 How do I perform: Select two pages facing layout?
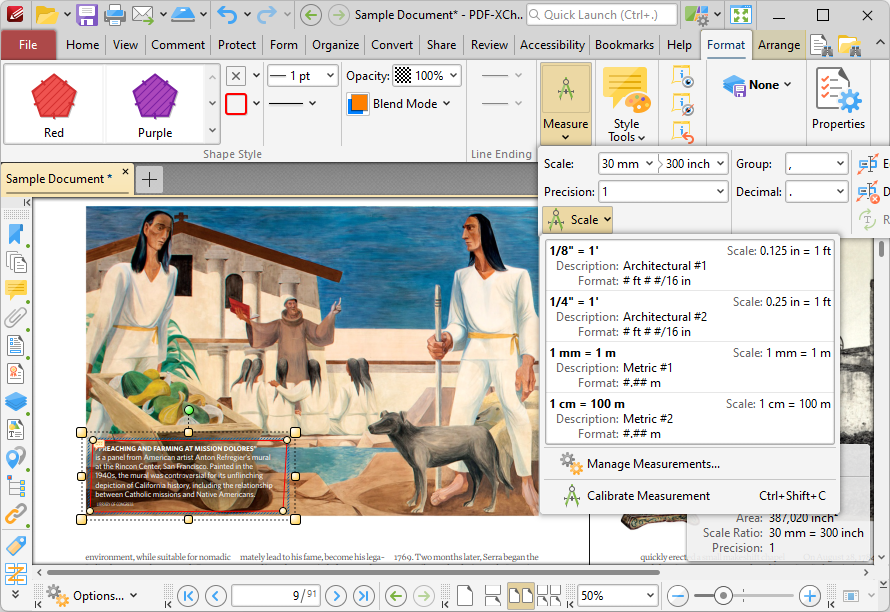520,596
